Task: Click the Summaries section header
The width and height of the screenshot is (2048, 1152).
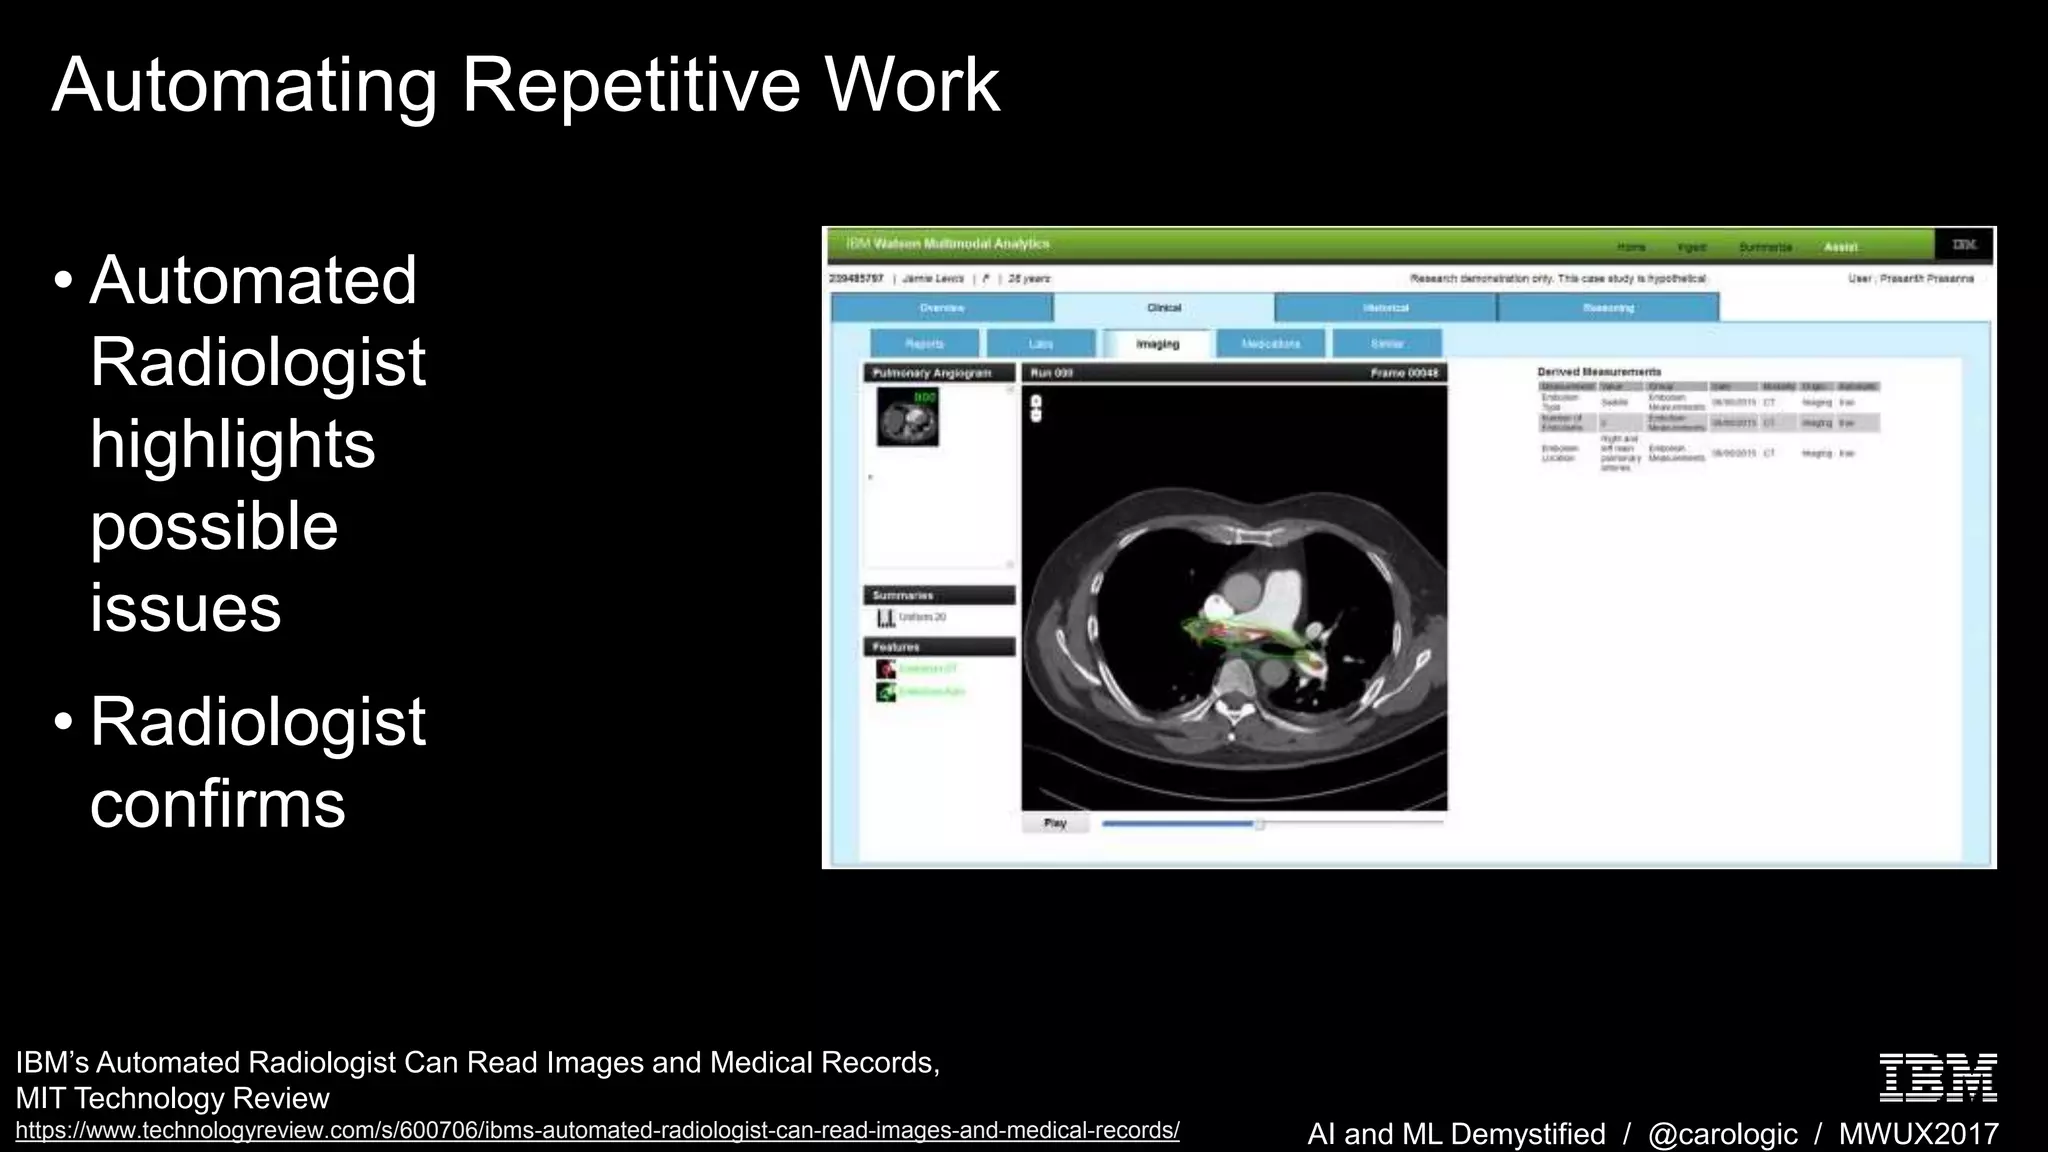Action: click(940, 595)
